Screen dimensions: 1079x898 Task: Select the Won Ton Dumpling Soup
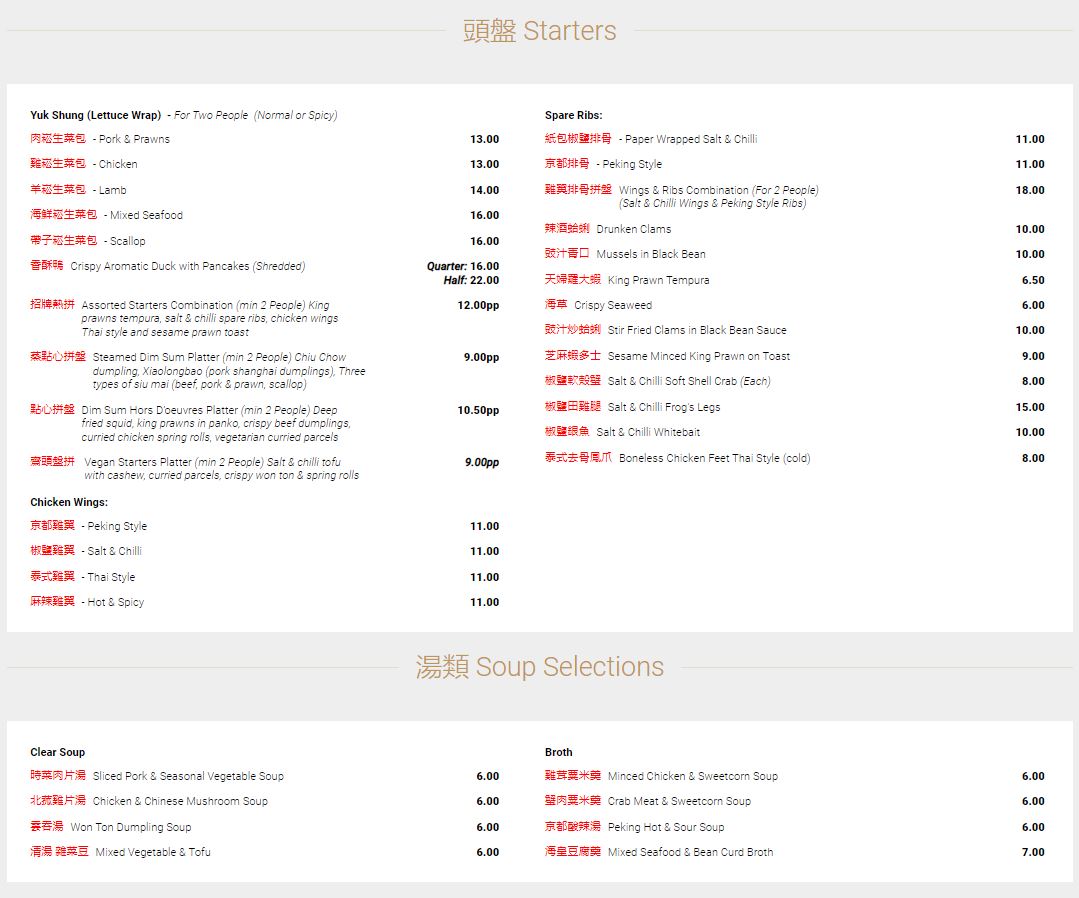[130, 827]
